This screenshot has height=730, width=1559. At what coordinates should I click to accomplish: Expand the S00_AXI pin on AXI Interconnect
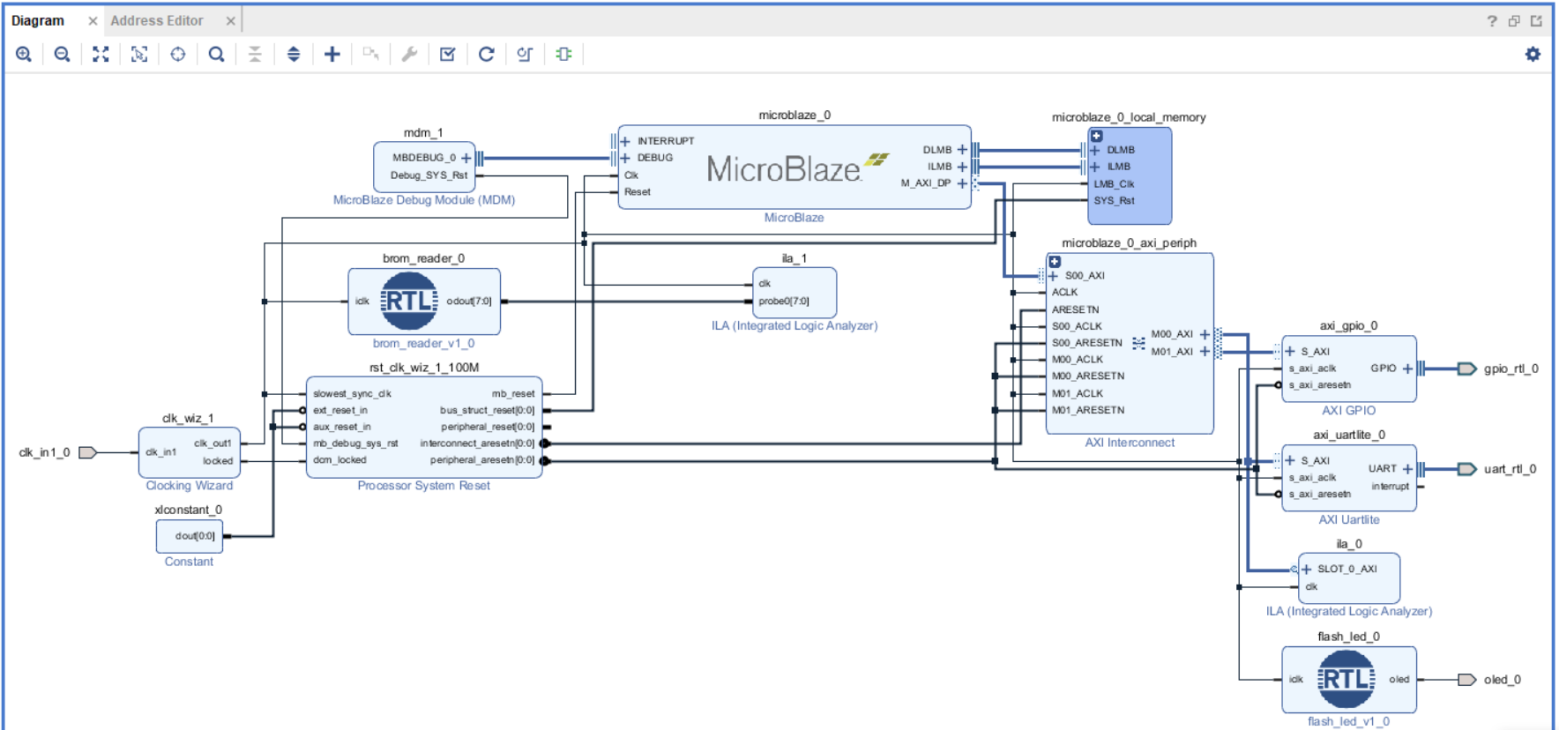click(1054, 275)
